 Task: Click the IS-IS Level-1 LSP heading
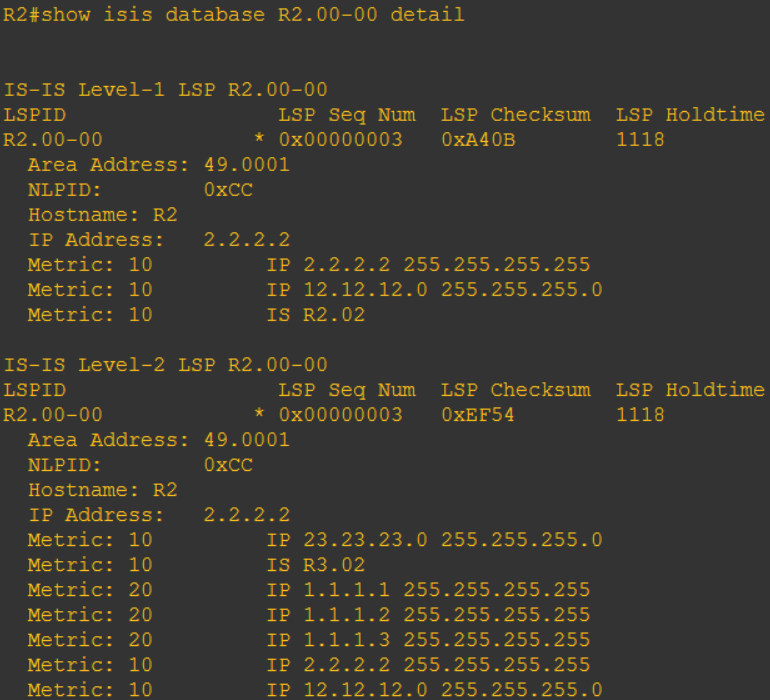[x=166, y=90]
